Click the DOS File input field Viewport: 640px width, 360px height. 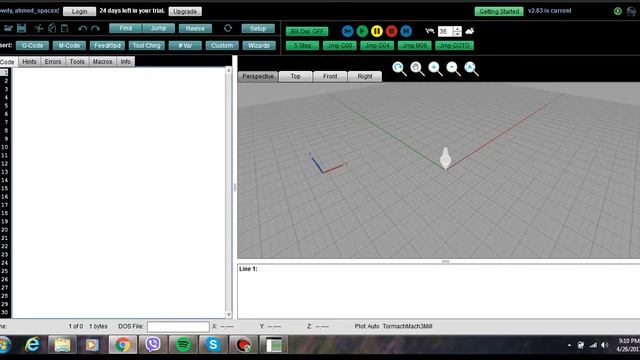click(x=178, y=327)
